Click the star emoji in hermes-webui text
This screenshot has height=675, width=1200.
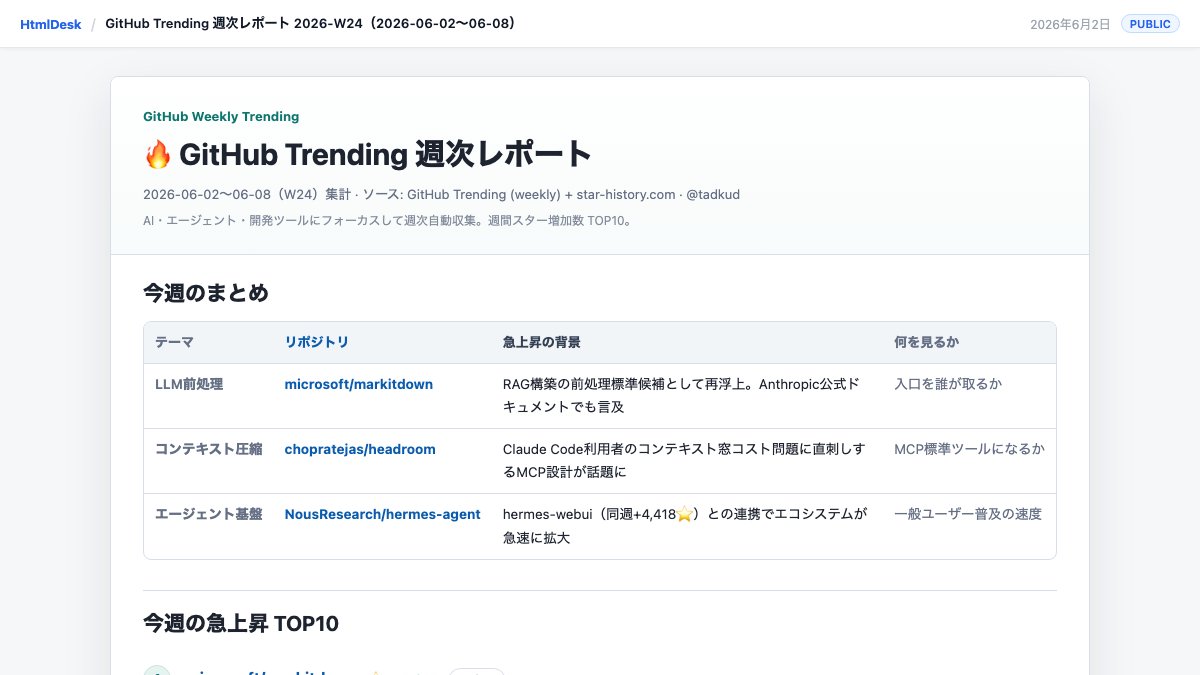pos(685,515)
